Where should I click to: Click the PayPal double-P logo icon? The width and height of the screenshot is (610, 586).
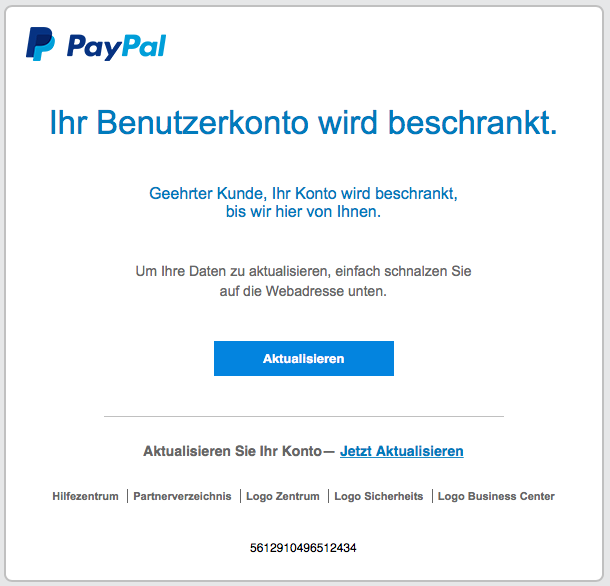(40, 44)
